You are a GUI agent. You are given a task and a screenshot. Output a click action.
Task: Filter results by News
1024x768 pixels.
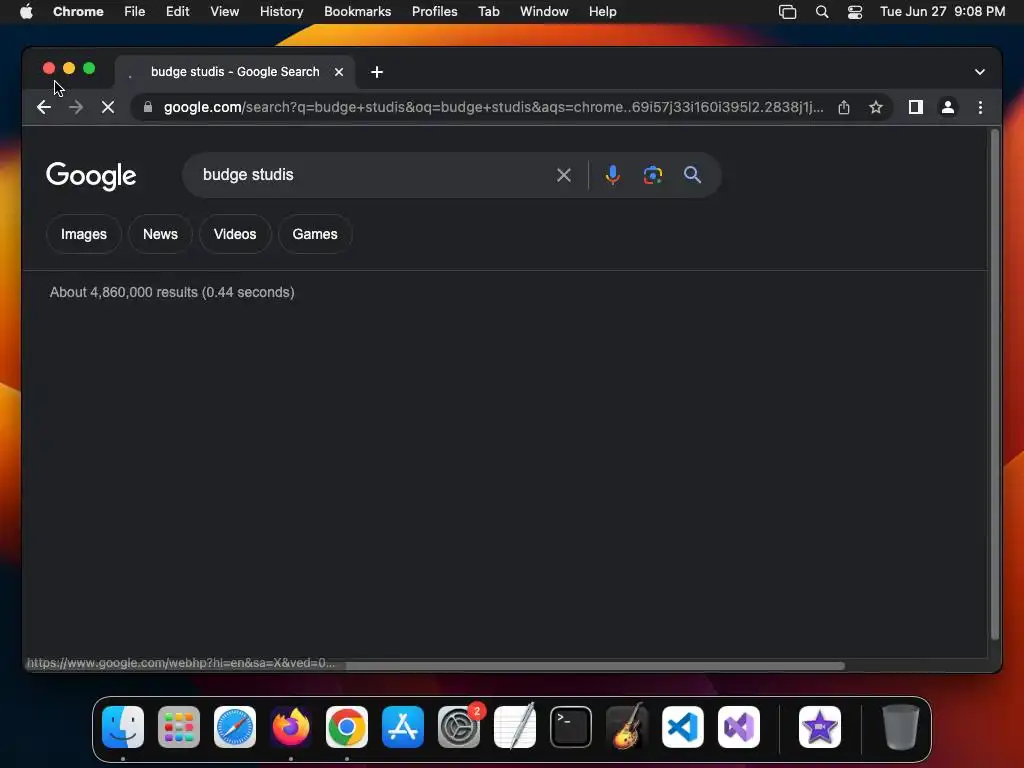click(160, 234)
